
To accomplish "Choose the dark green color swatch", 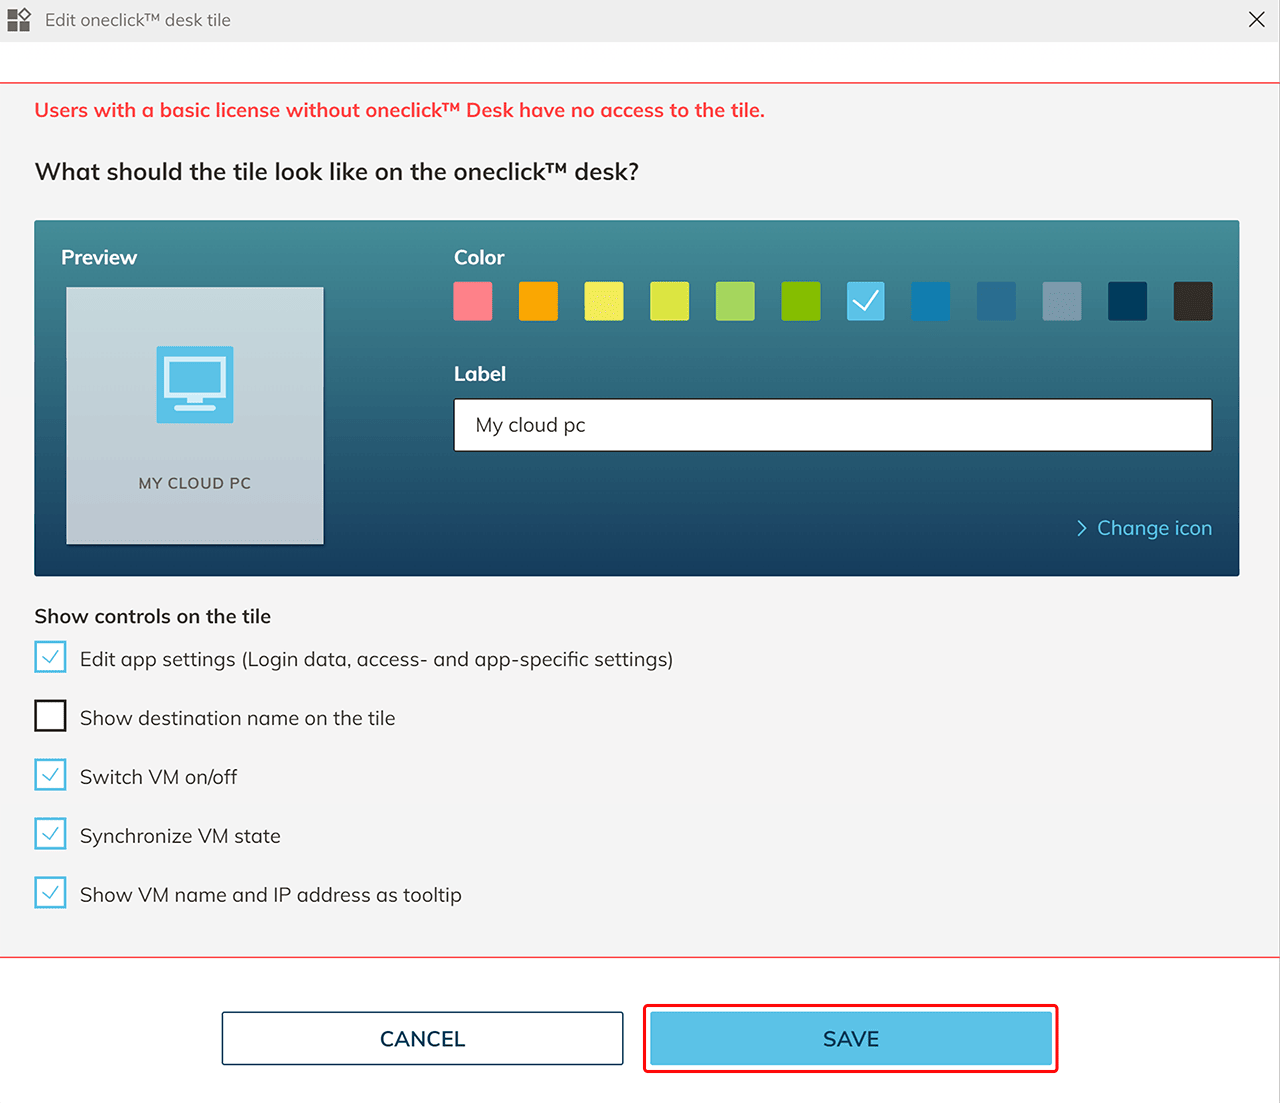I will (x=800, y=301).
